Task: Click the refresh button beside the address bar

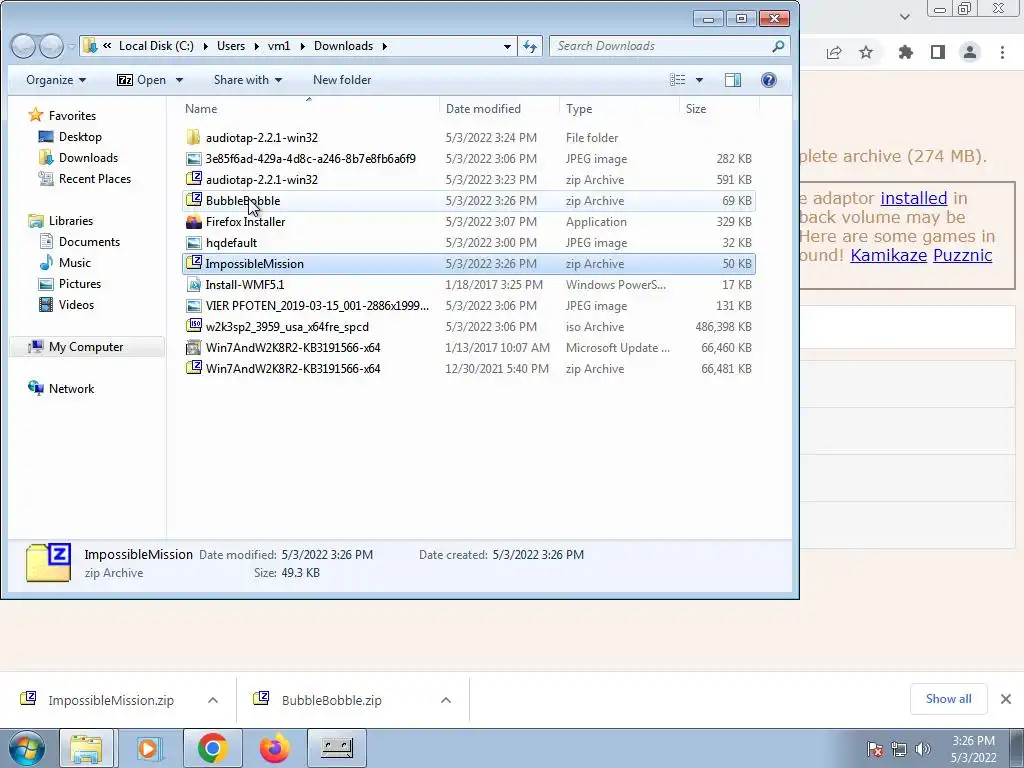Action: tap(530, 46)
